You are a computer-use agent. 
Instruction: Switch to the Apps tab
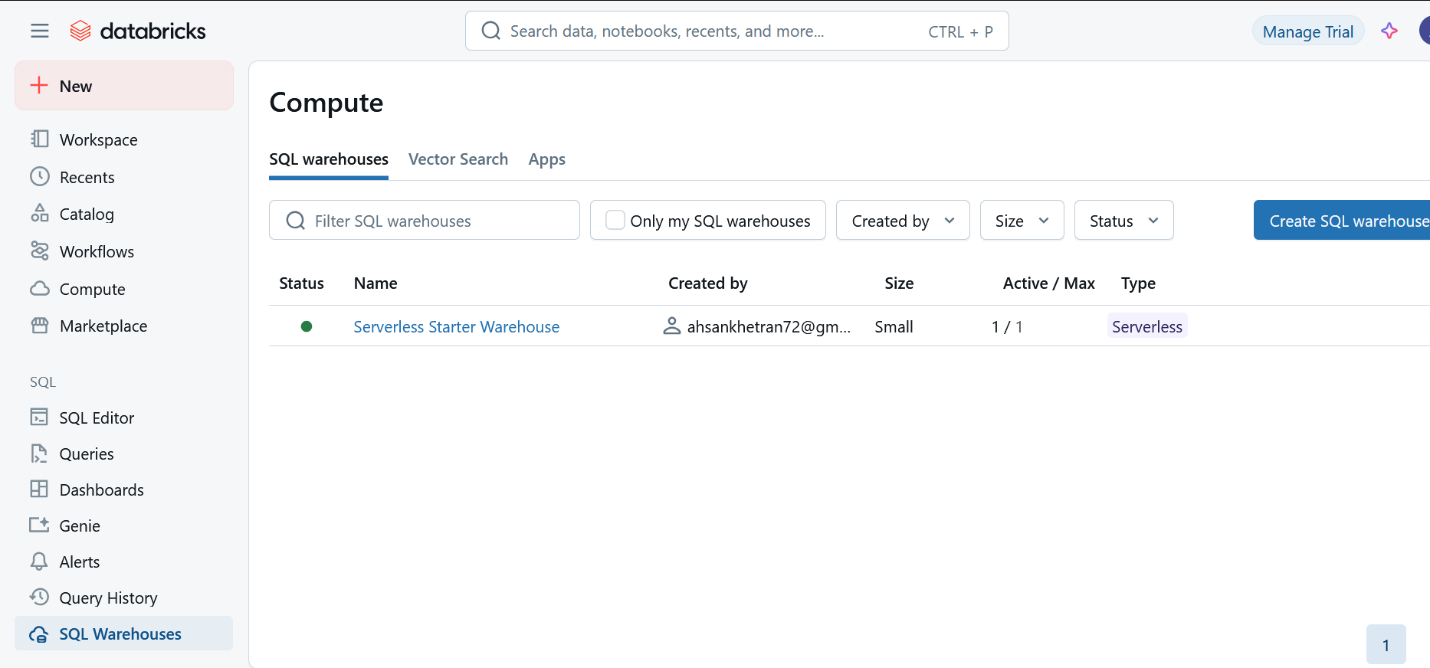point(547,159)
